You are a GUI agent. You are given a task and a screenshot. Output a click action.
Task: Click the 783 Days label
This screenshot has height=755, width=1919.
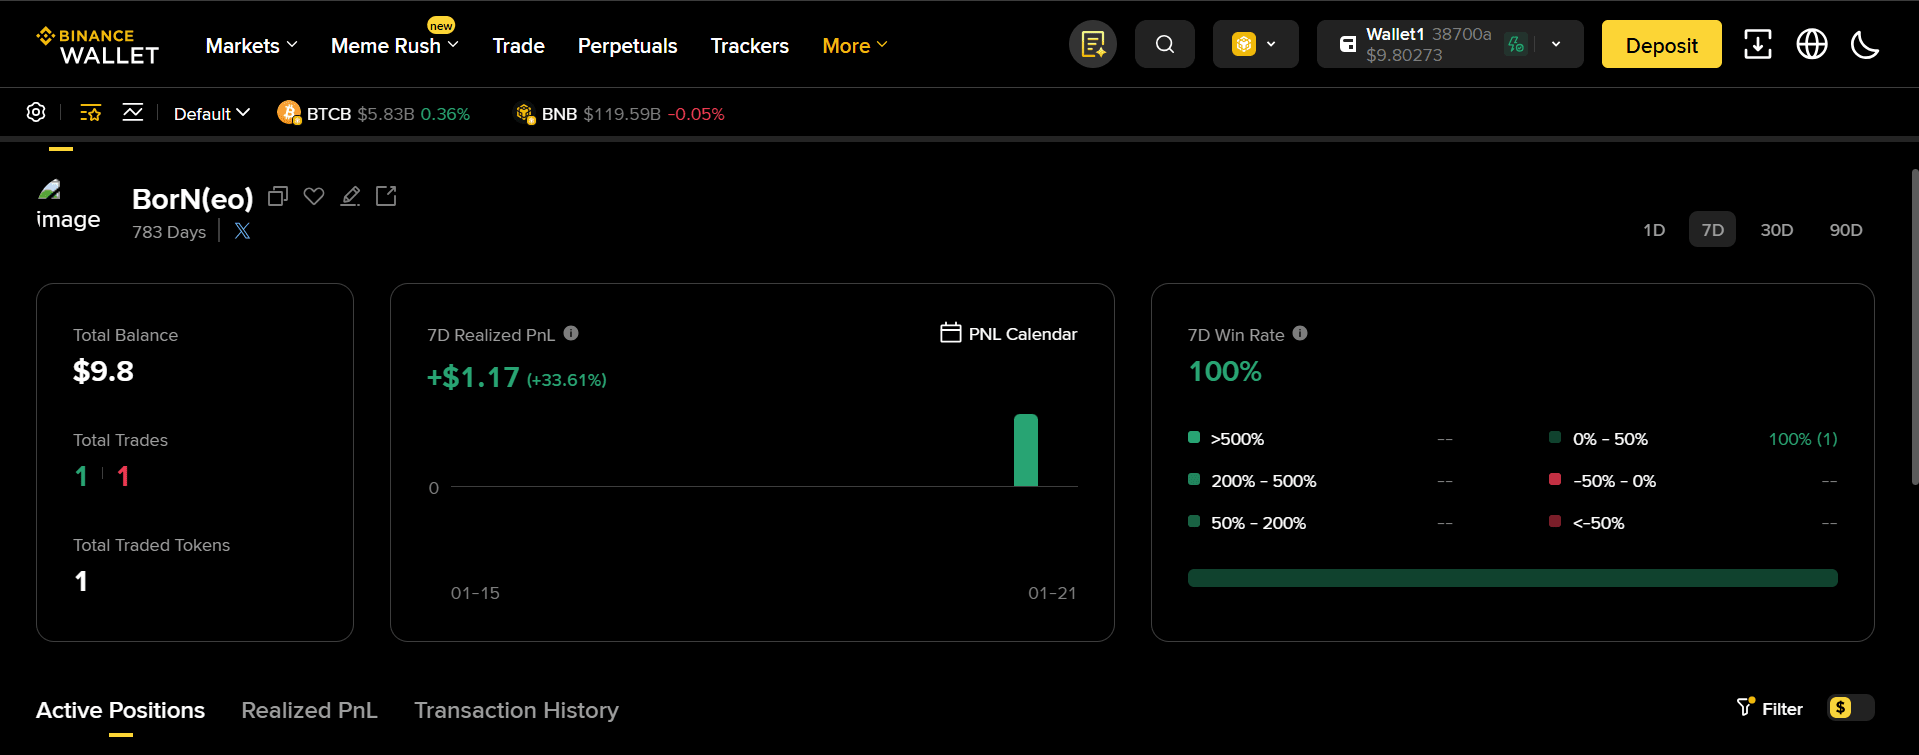tap(169, 232)
